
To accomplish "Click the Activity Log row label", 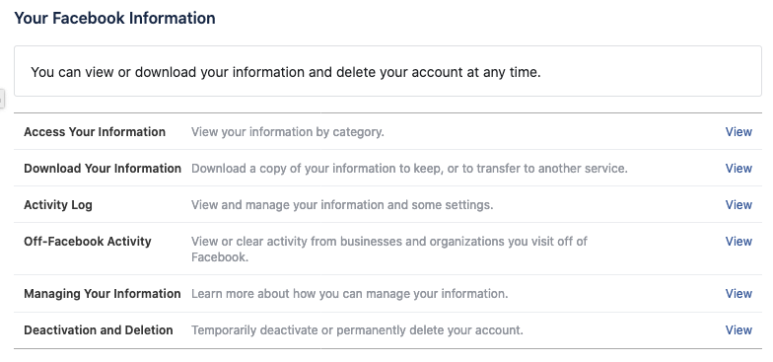I will tap(58, 205).
